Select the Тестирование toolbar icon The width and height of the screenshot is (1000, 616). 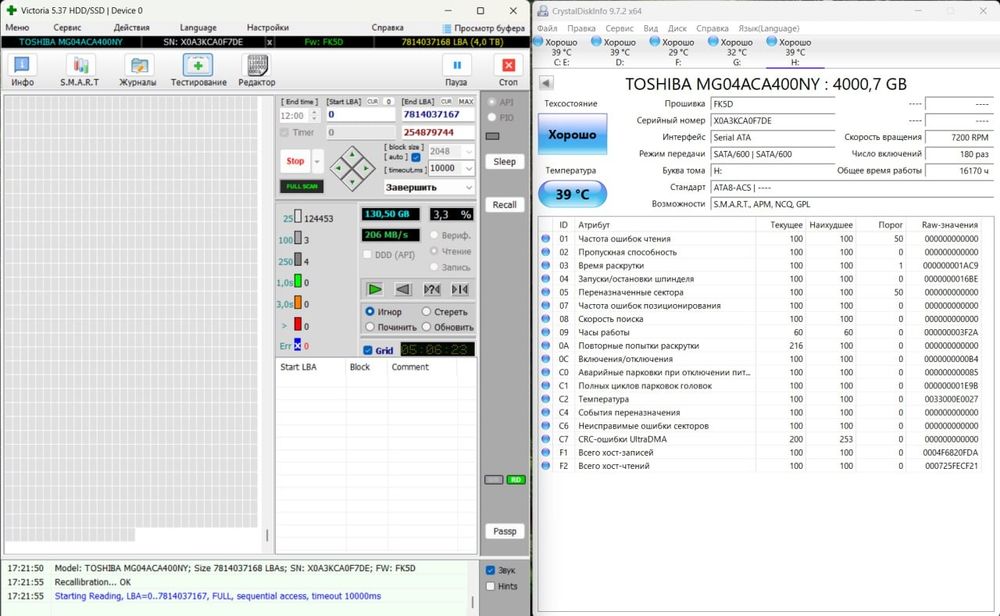[198, 65]
